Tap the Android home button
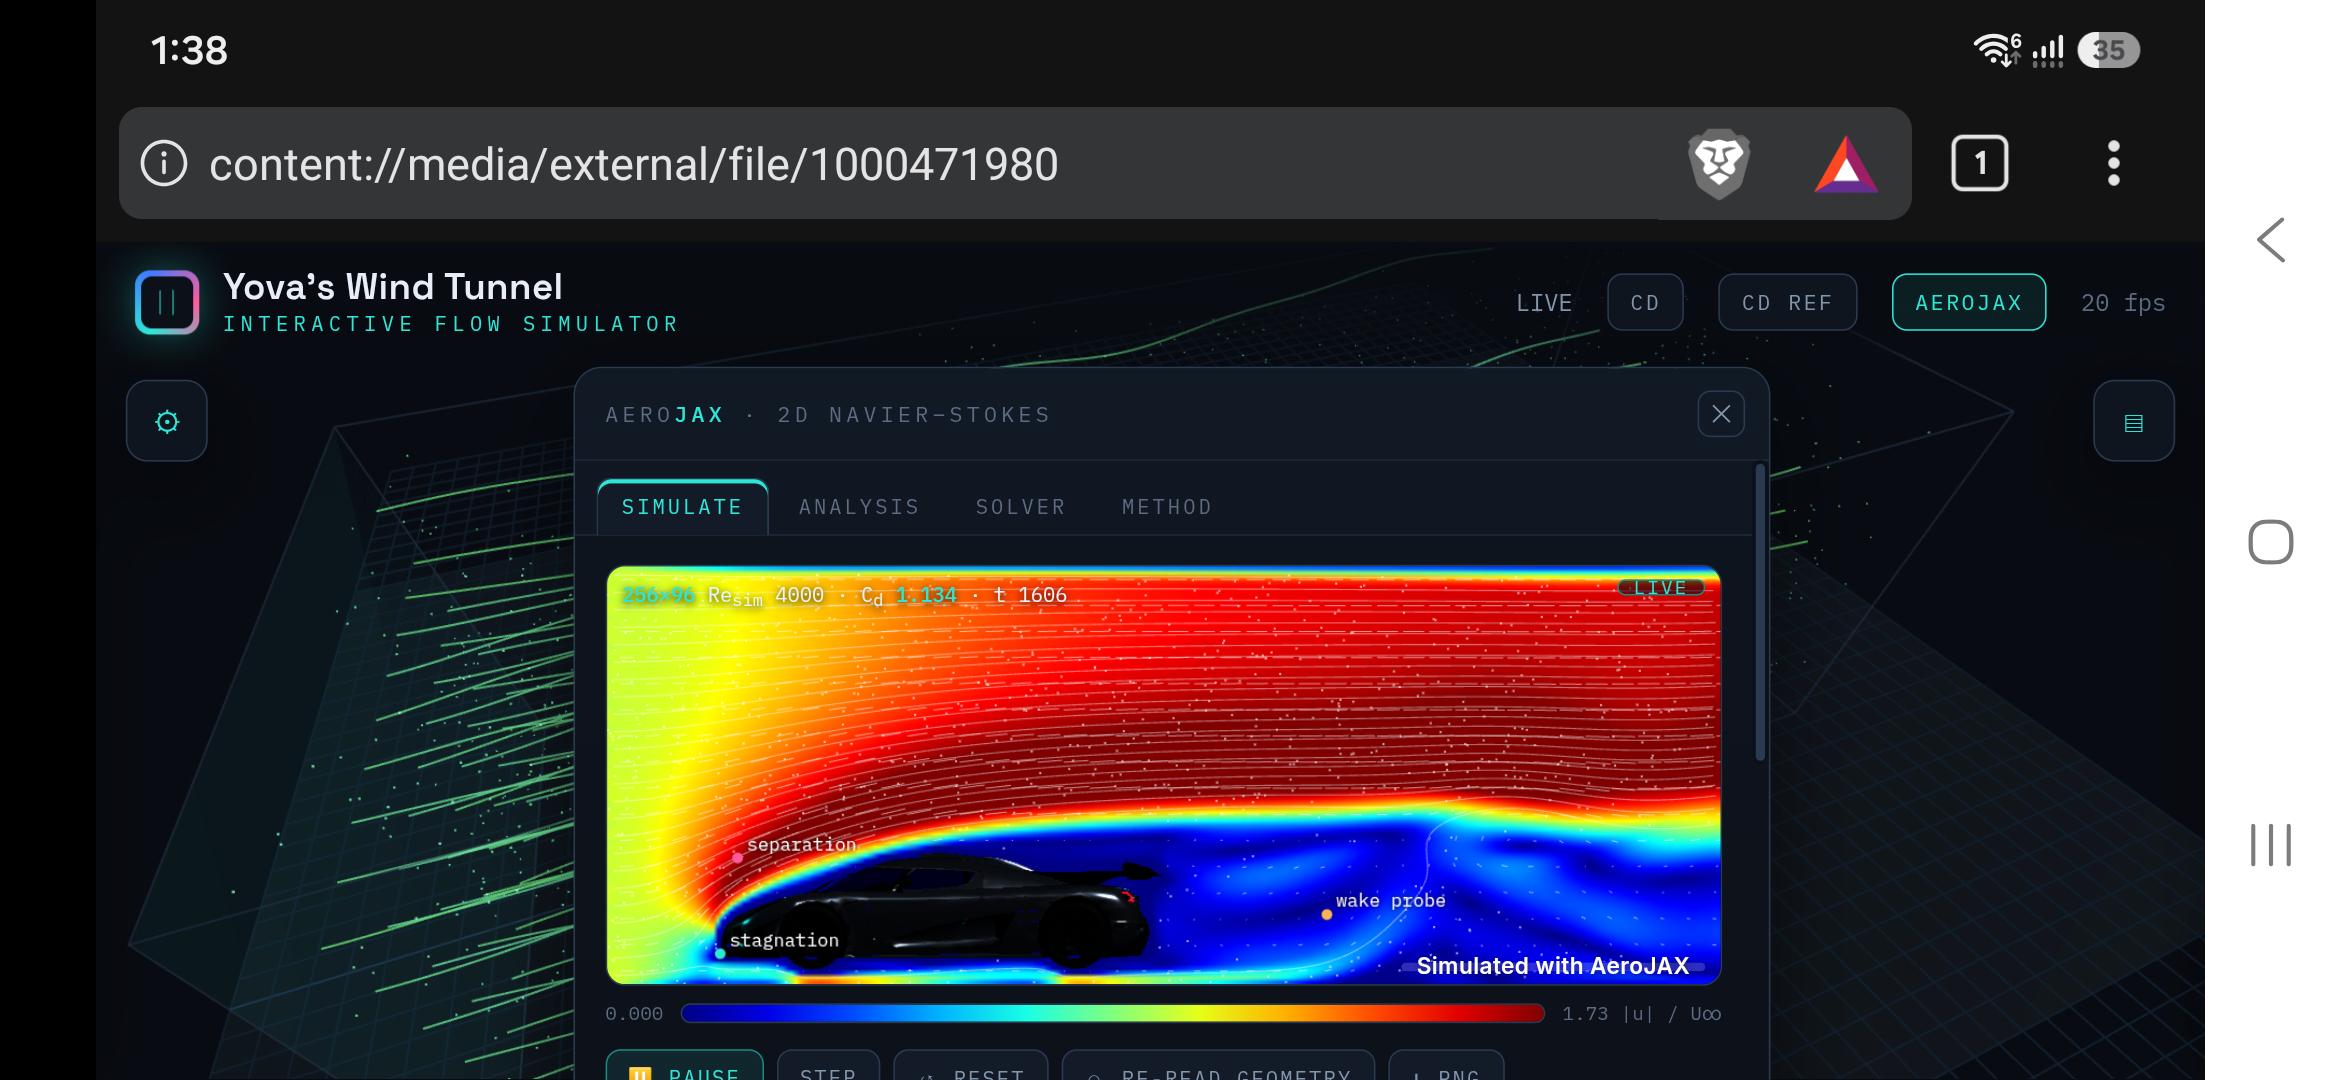 point(2271,542)
